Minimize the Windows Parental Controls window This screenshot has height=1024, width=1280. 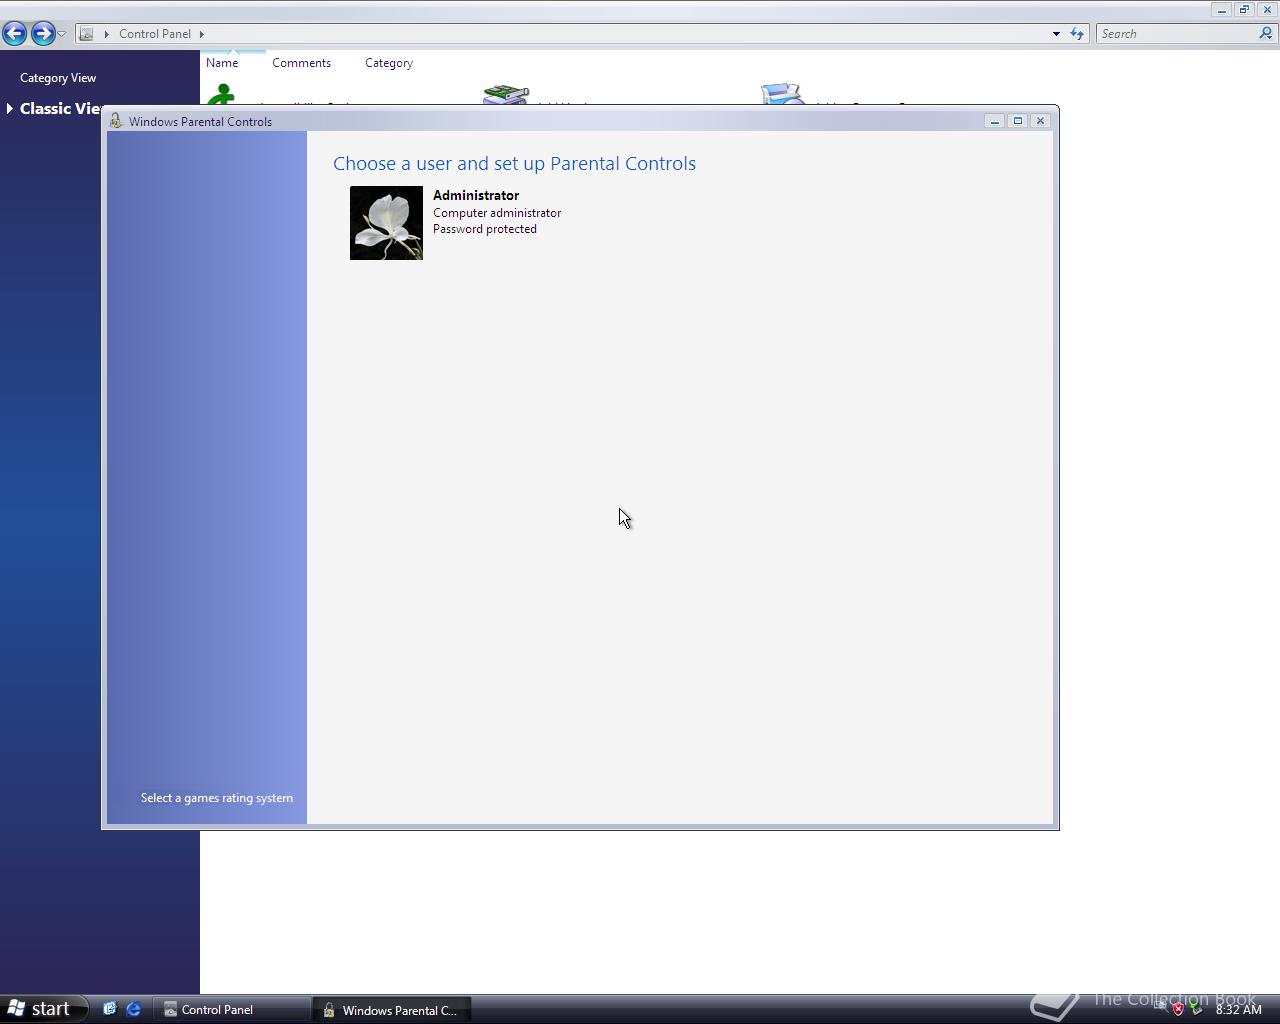tap(994, 121)
